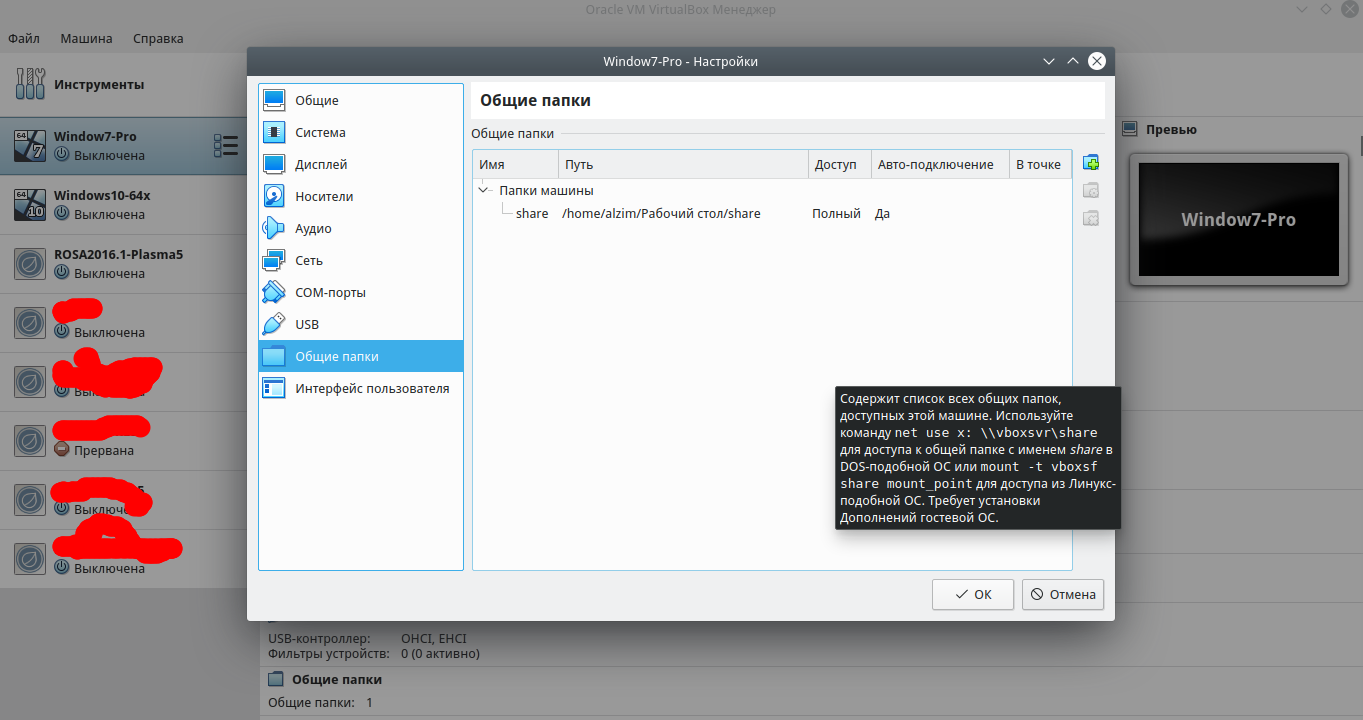The height and width of the screenshot is (720, 1363).
Task: Click the В точке column header
Action: point(1040,164)
